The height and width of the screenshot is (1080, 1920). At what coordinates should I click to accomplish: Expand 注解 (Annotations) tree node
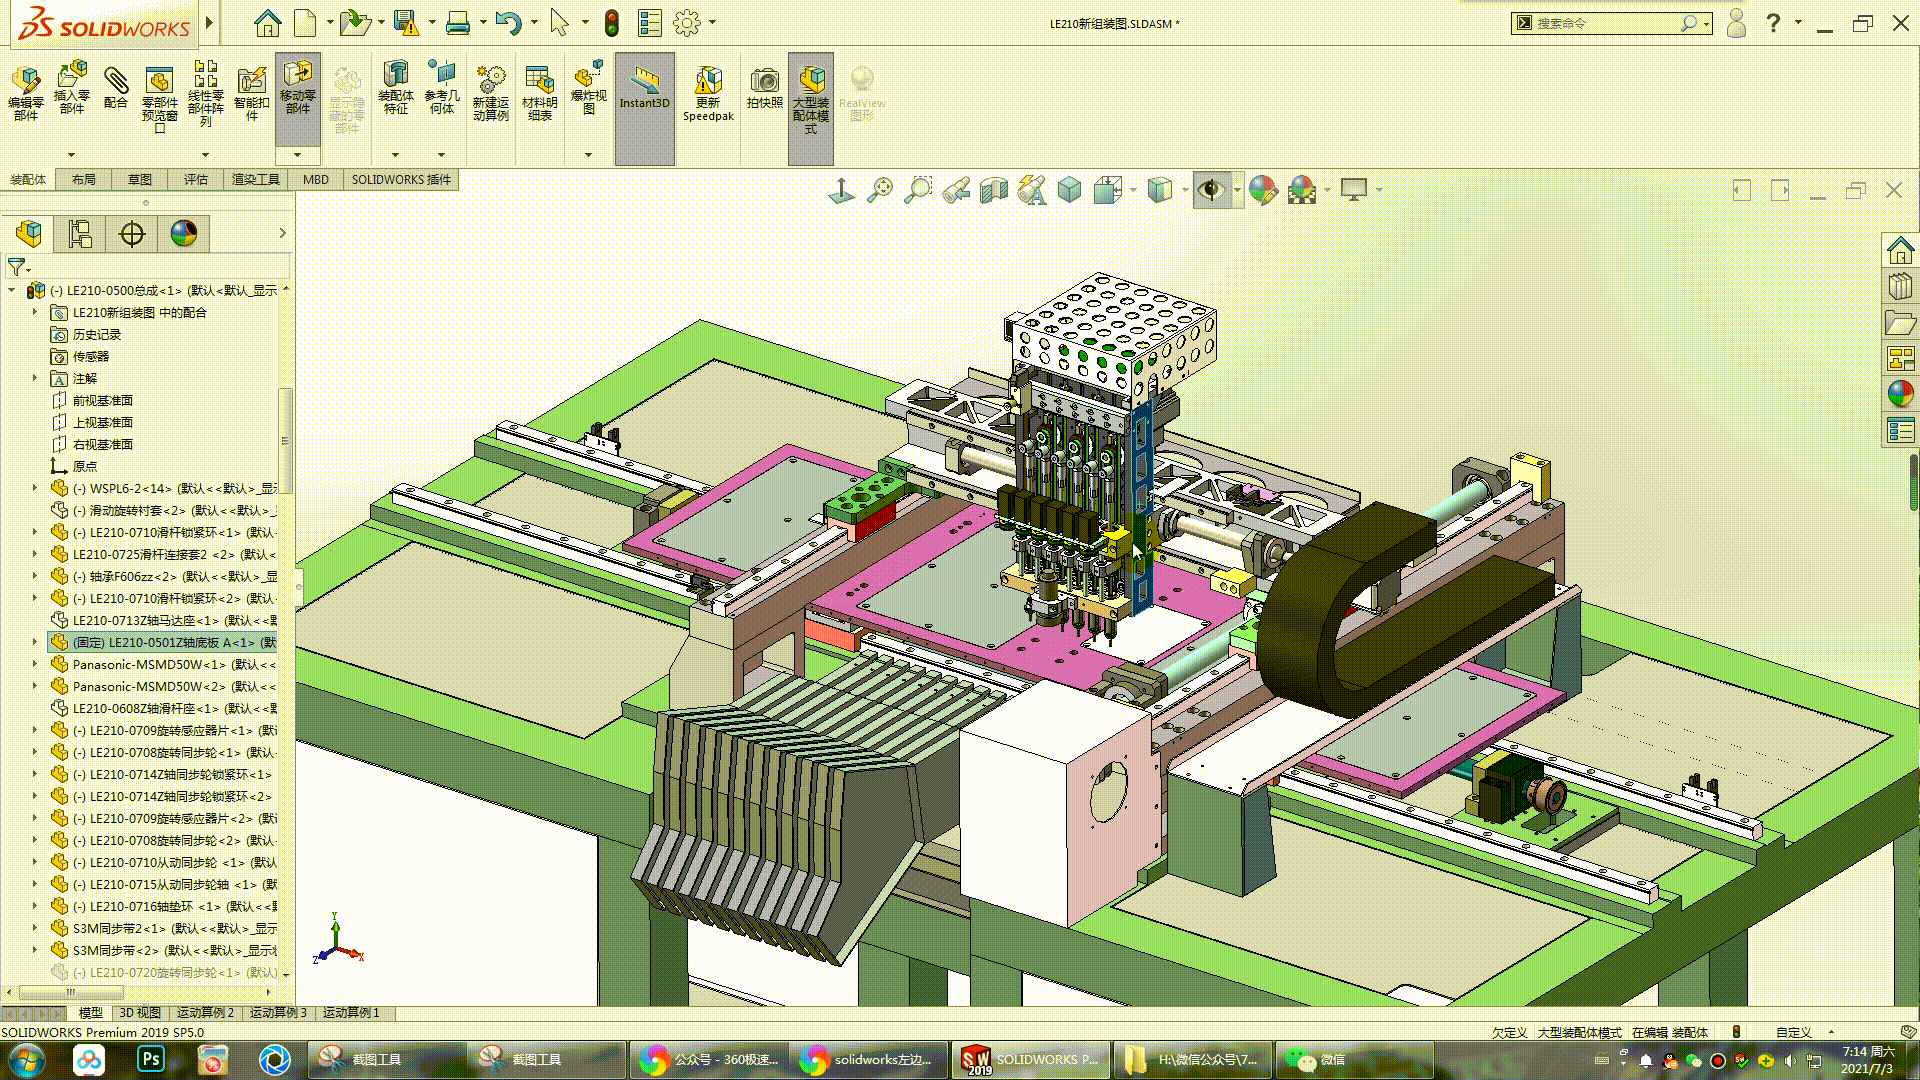point(35,378)
